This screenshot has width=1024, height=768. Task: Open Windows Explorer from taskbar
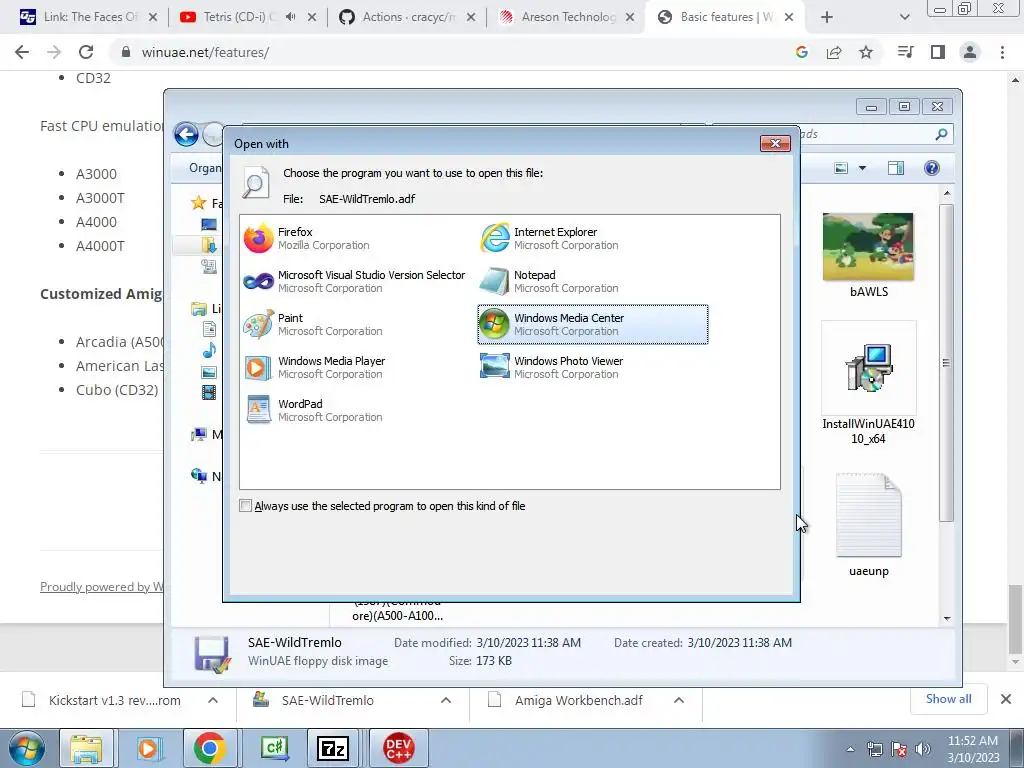(x=86, y=748)
